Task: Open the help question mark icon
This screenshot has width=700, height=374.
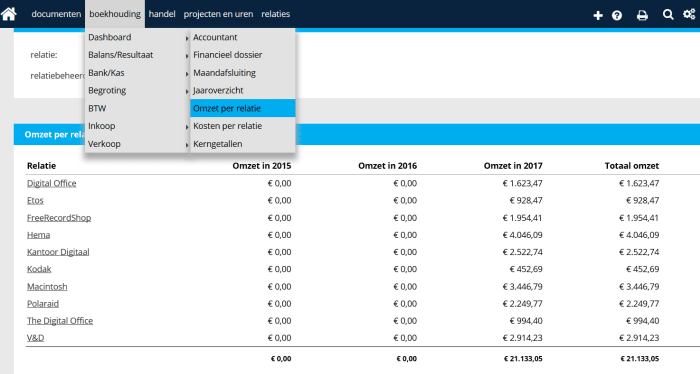Action: point(617,16)
